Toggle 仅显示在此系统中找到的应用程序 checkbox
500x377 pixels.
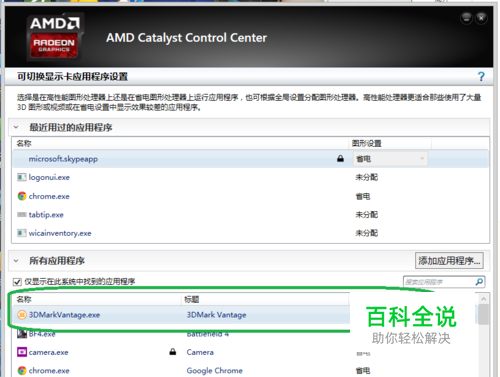point(17,282)
